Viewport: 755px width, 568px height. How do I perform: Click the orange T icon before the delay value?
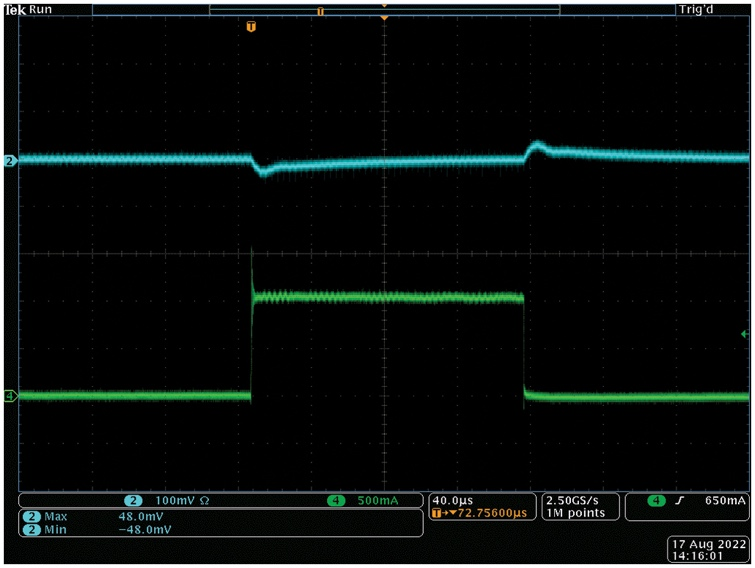click(437, 513)
